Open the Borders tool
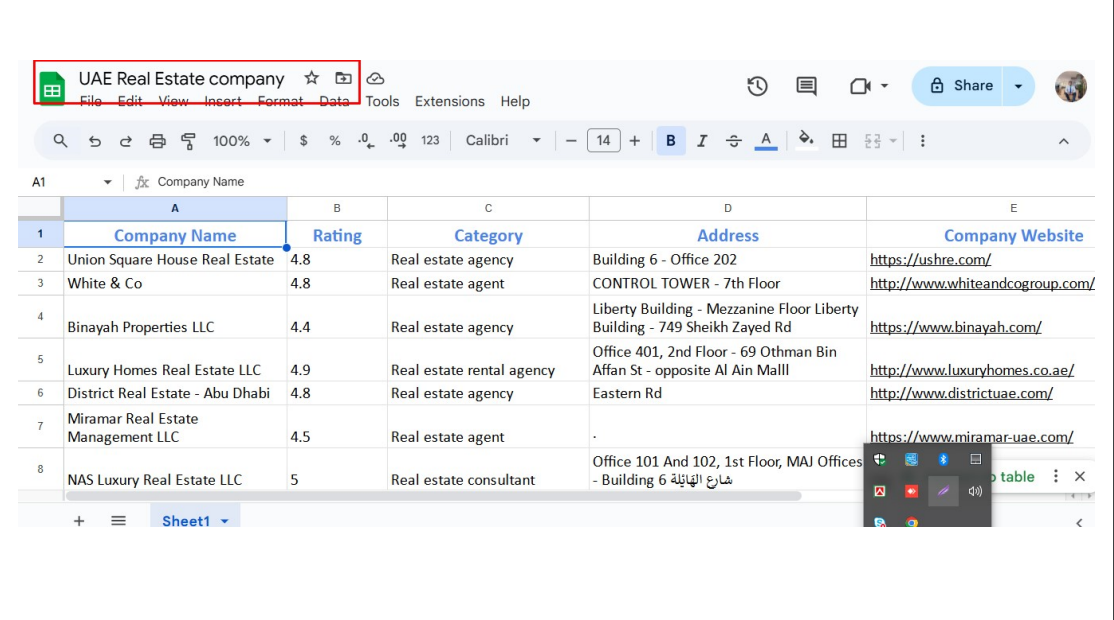The width and height of the screenshot is (1114, 620). [839, 141]
